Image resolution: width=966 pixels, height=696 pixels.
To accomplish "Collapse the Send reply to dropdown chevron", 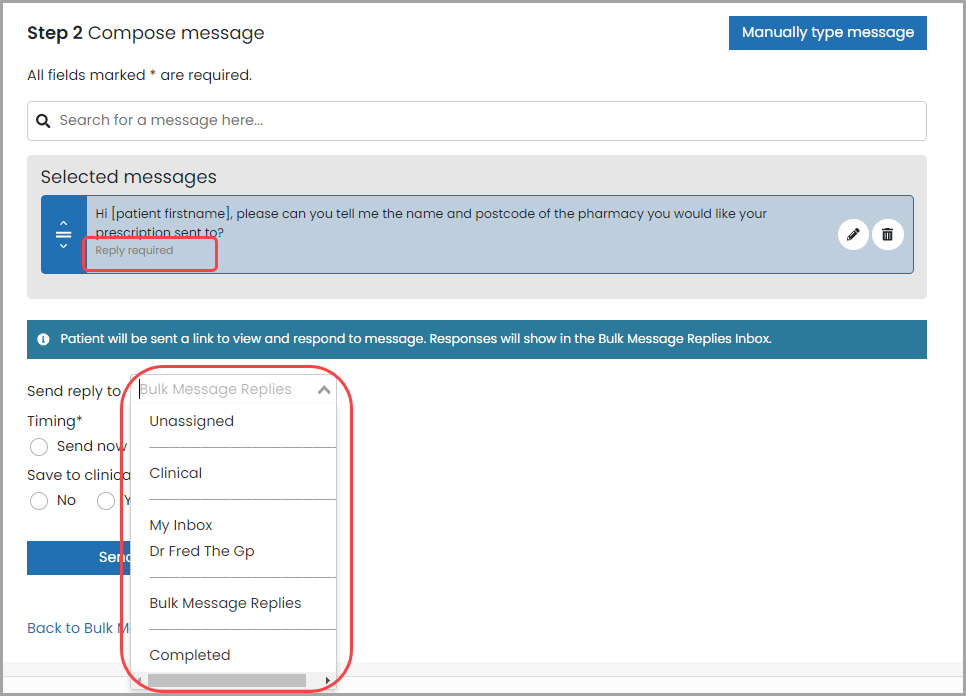I will (x=323, y=390).
